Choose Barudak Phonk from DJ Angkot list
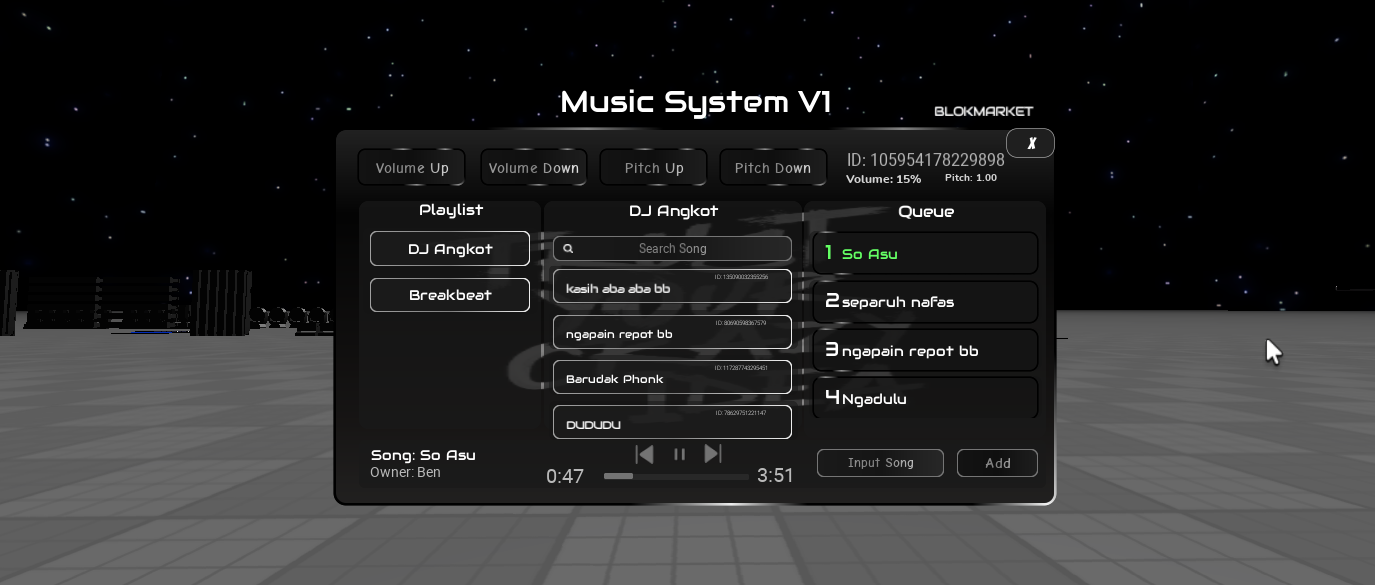 point(672,377)
